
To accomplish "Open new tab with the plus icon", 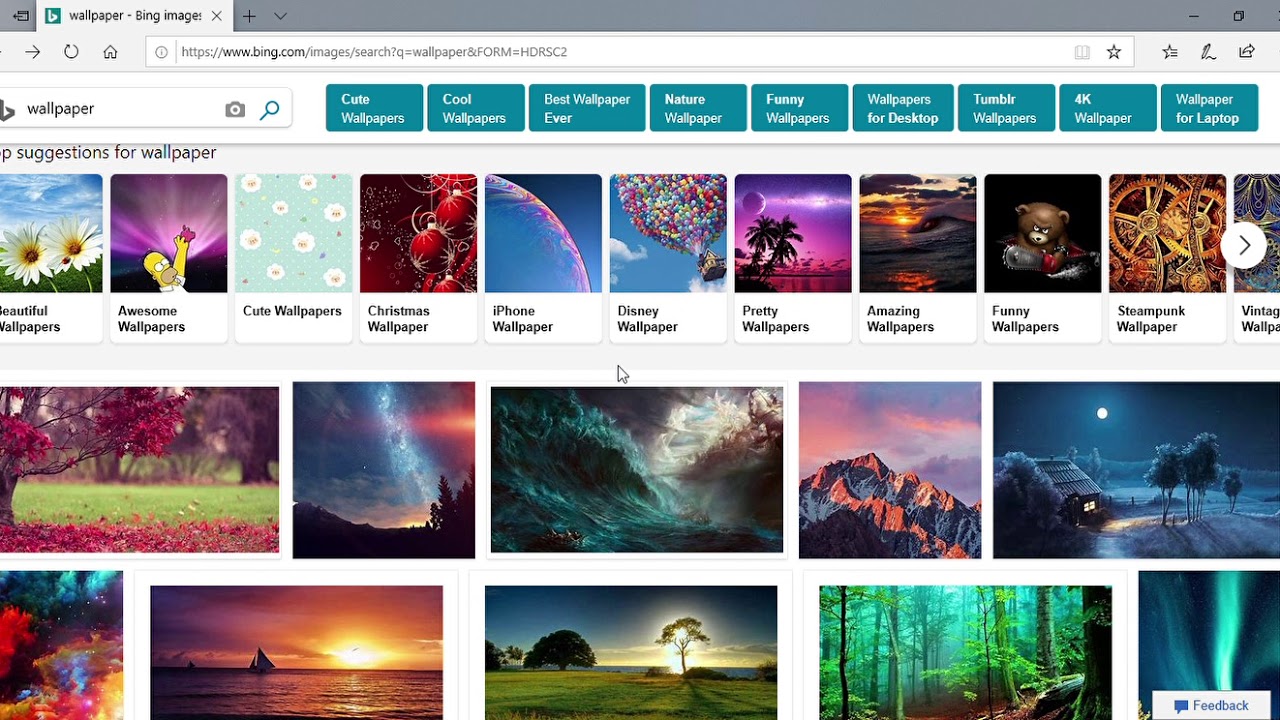I will coord(249,16).
